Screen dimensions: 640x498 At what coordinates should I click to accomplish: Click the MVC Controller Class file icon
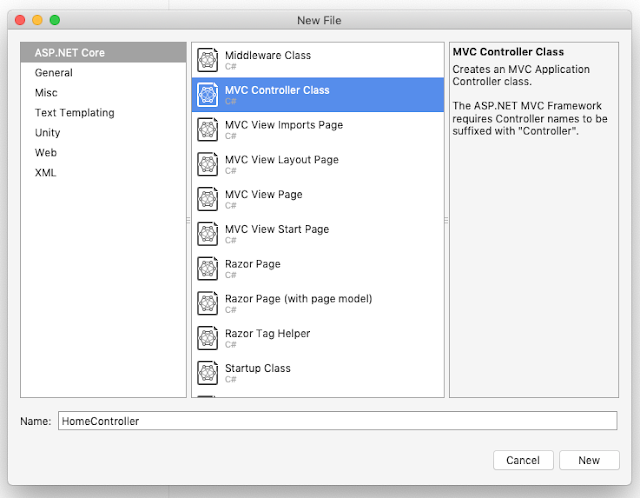point(208,95)
